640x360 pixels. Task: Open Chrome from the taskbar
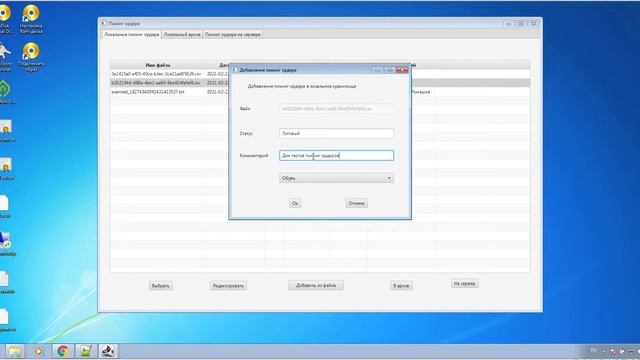62,351
